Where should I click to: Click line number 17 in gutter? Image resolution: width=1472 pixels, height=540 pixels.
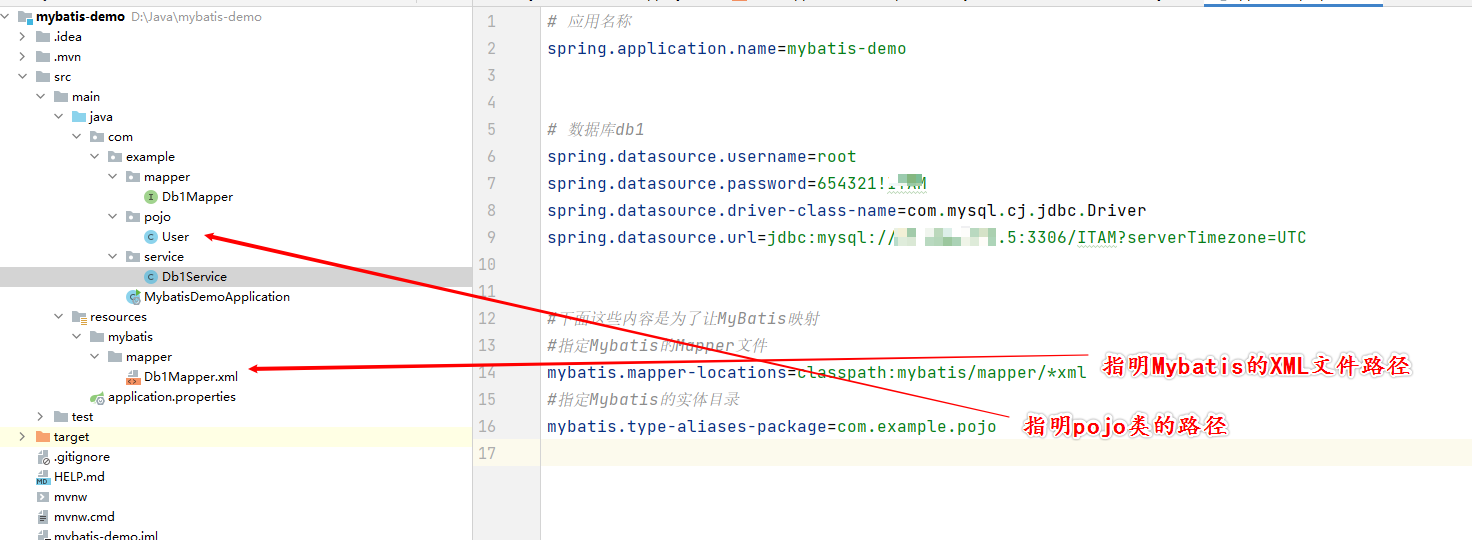click(x=486, y=453)
